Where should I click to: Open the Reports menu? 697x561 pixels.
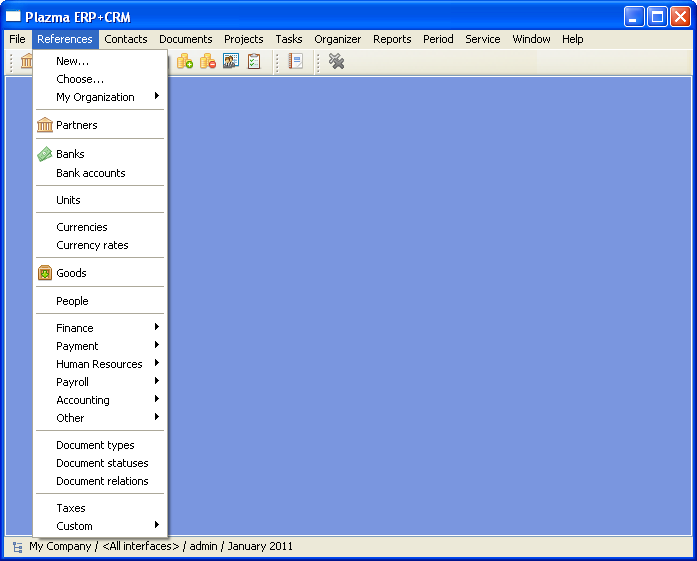tap(392, 39)
